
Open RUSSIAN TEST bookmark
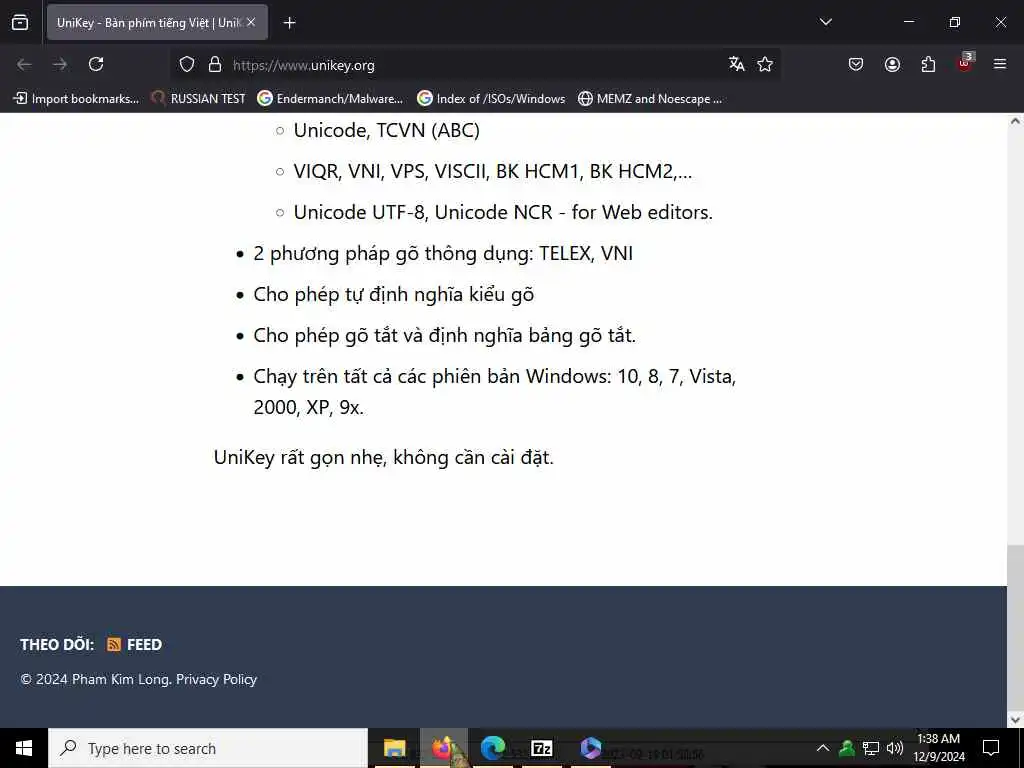[198, 99]
